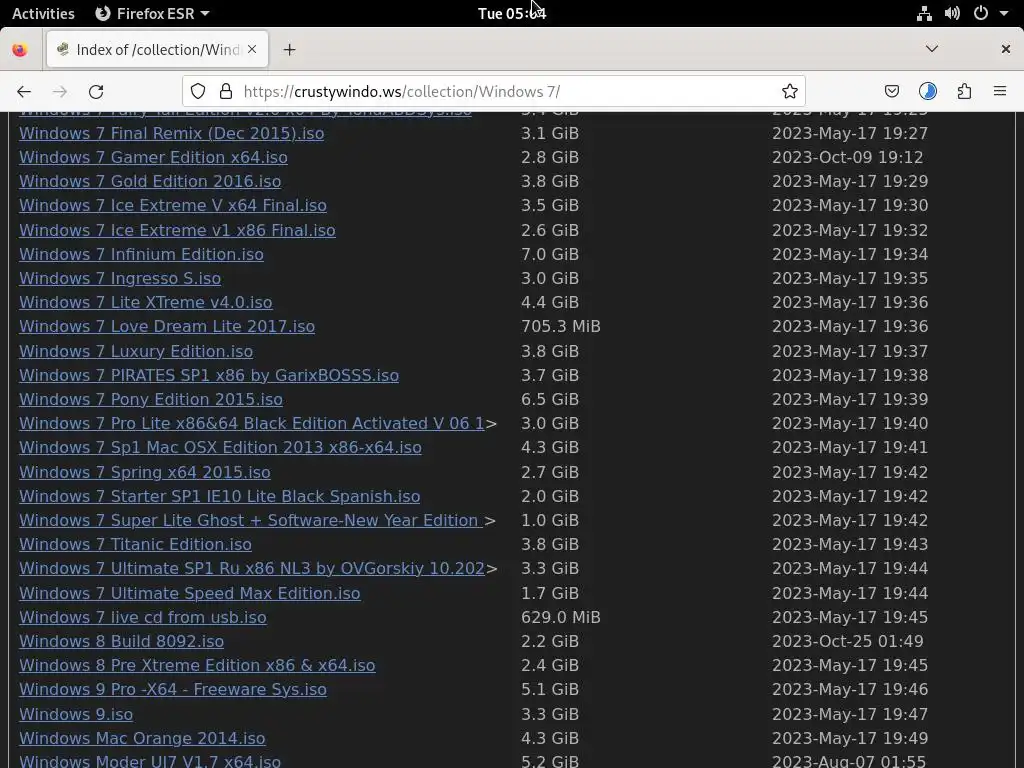Click Windows 7 Pro Lite Black Edition link
The width and height of the screenshot is (1024, 768).
251,424
